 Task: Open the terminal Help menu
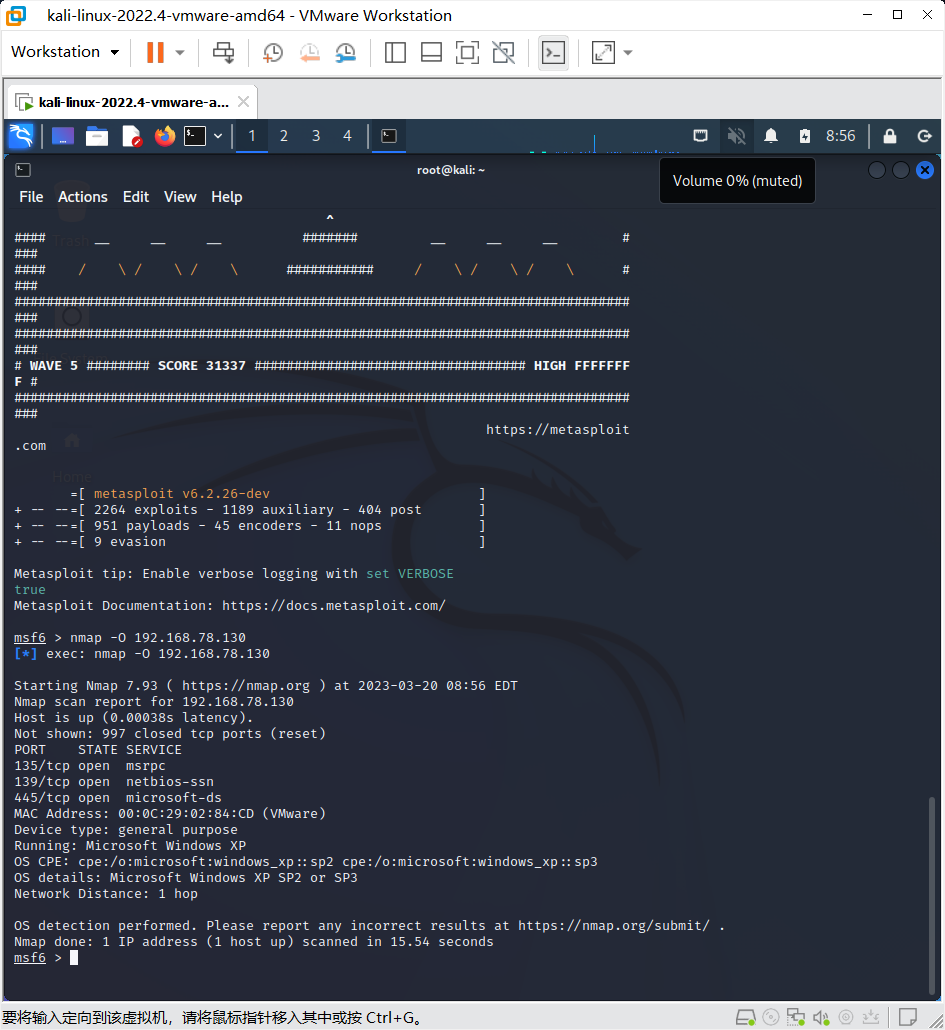[x=227, y=197]
